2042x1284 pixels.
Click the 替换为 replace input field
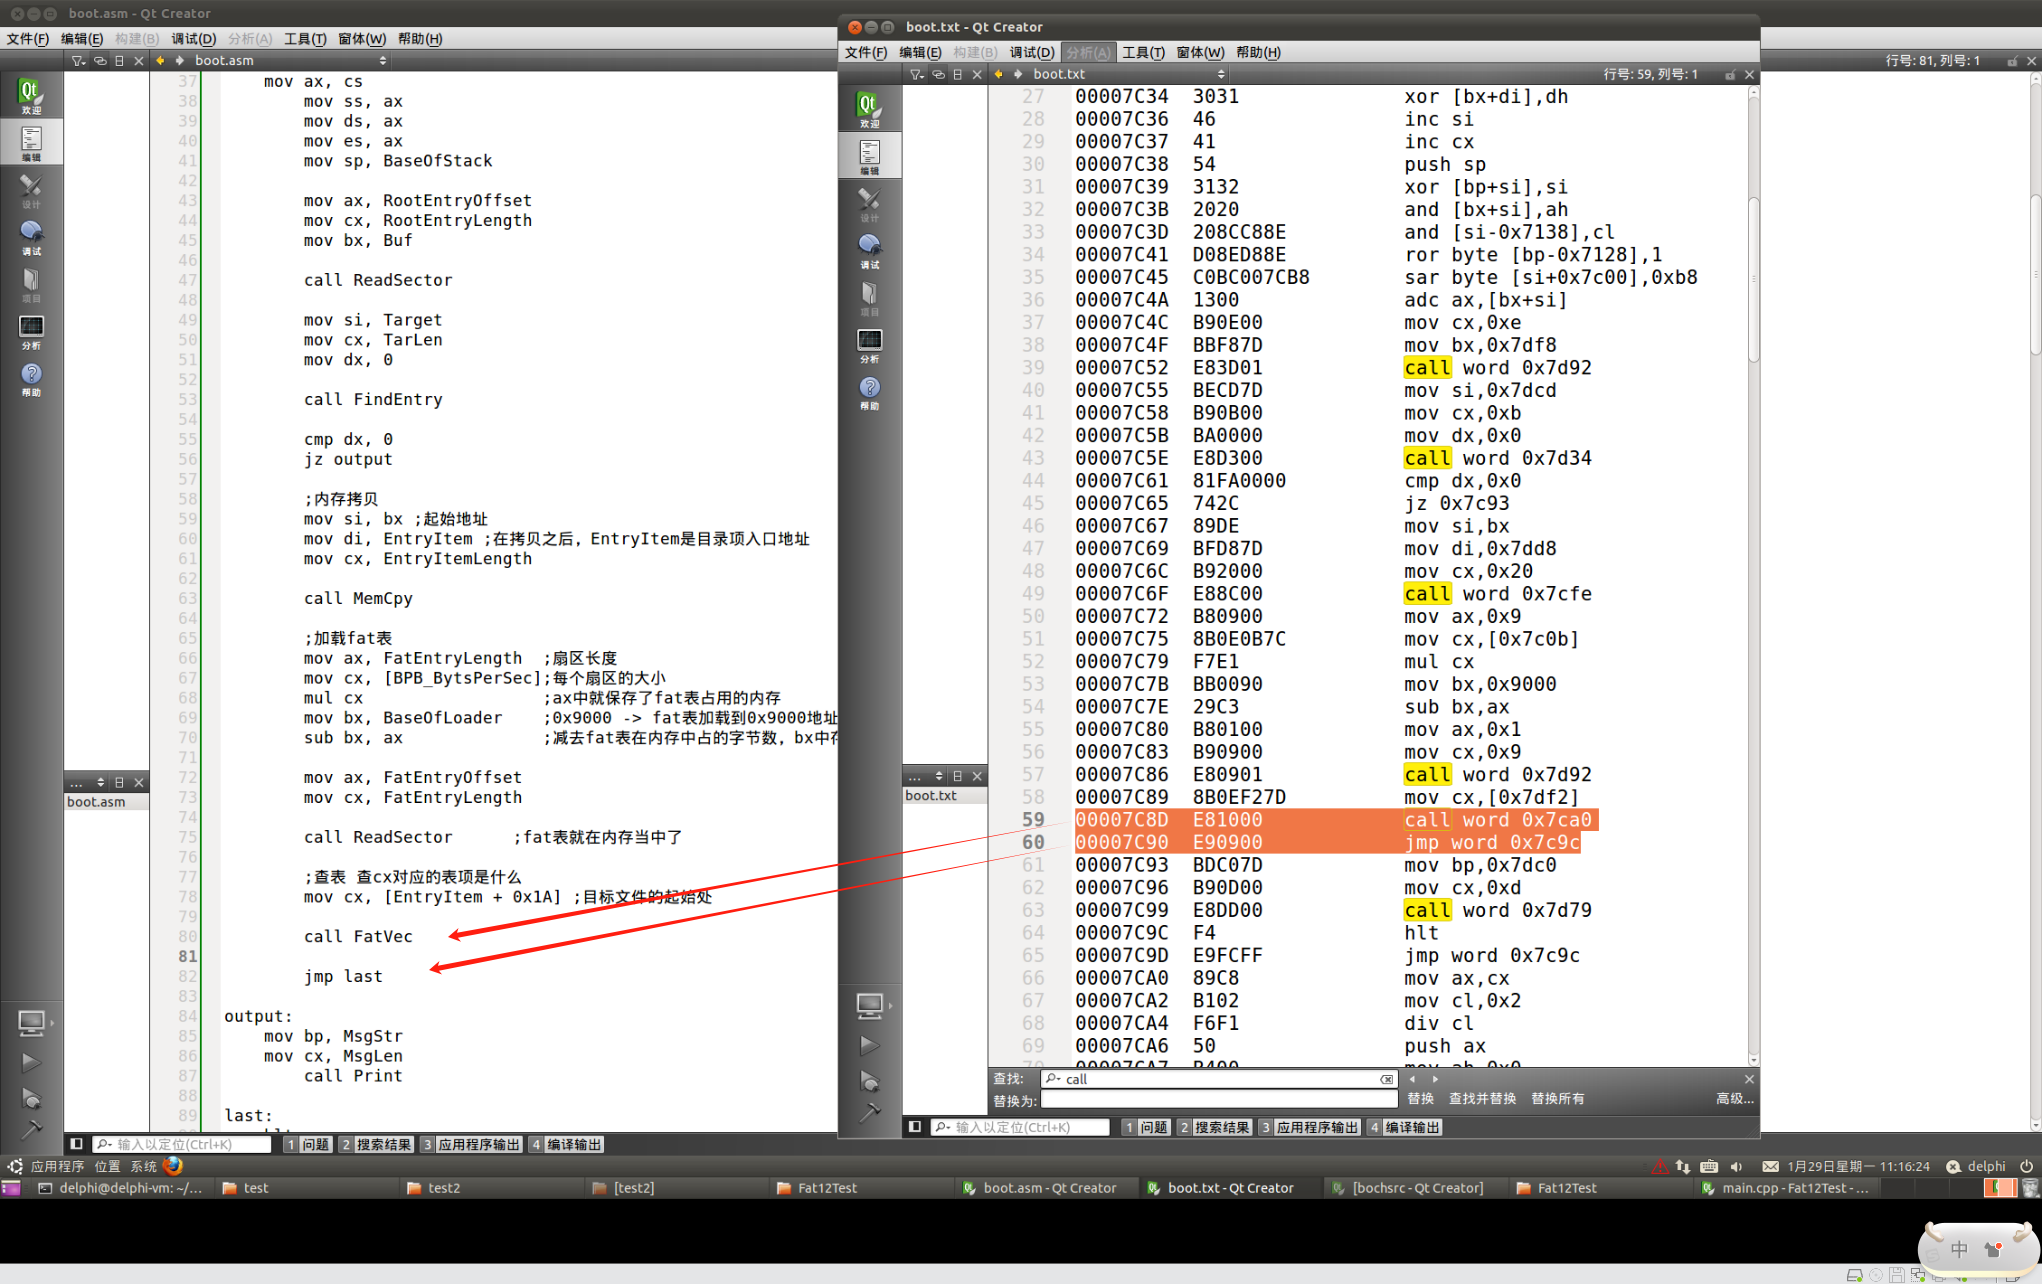pos(1218,1100)
